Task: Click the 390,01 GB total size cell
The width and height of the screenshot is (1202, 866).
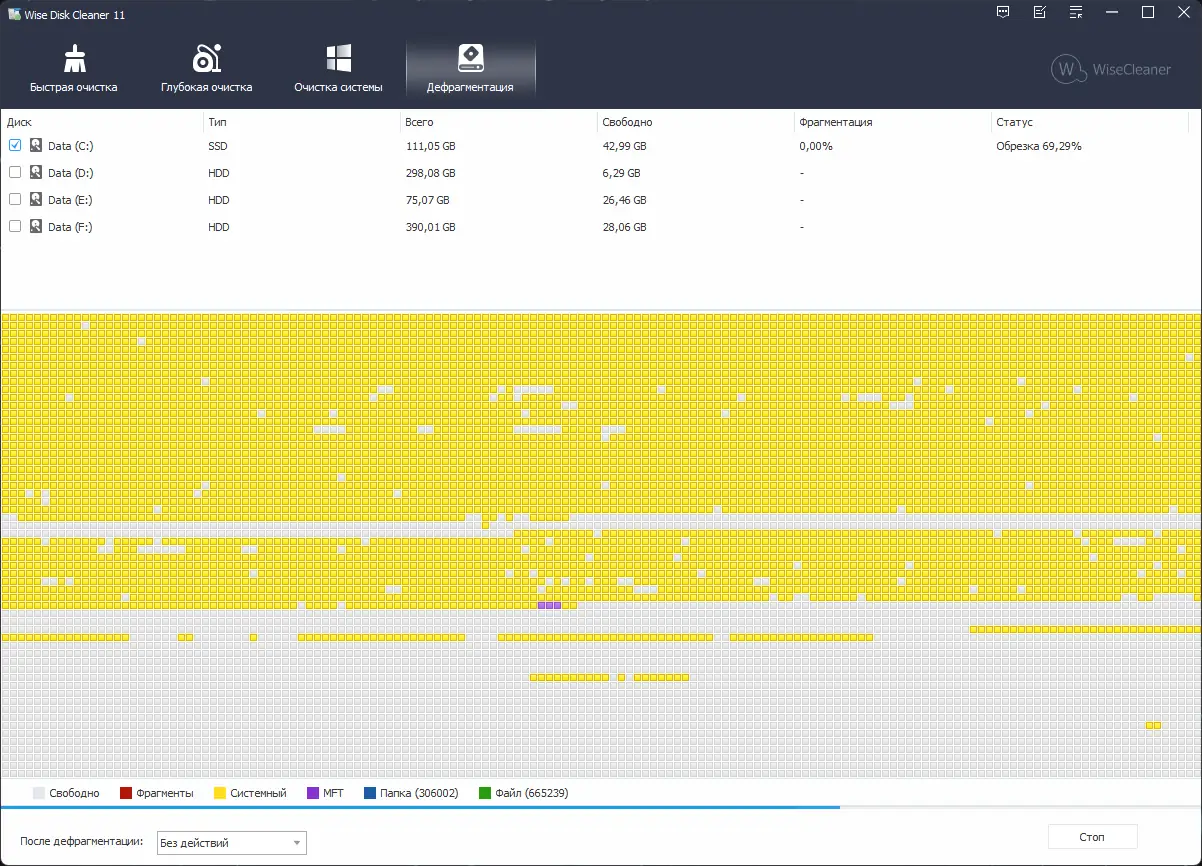Action: 430,227
